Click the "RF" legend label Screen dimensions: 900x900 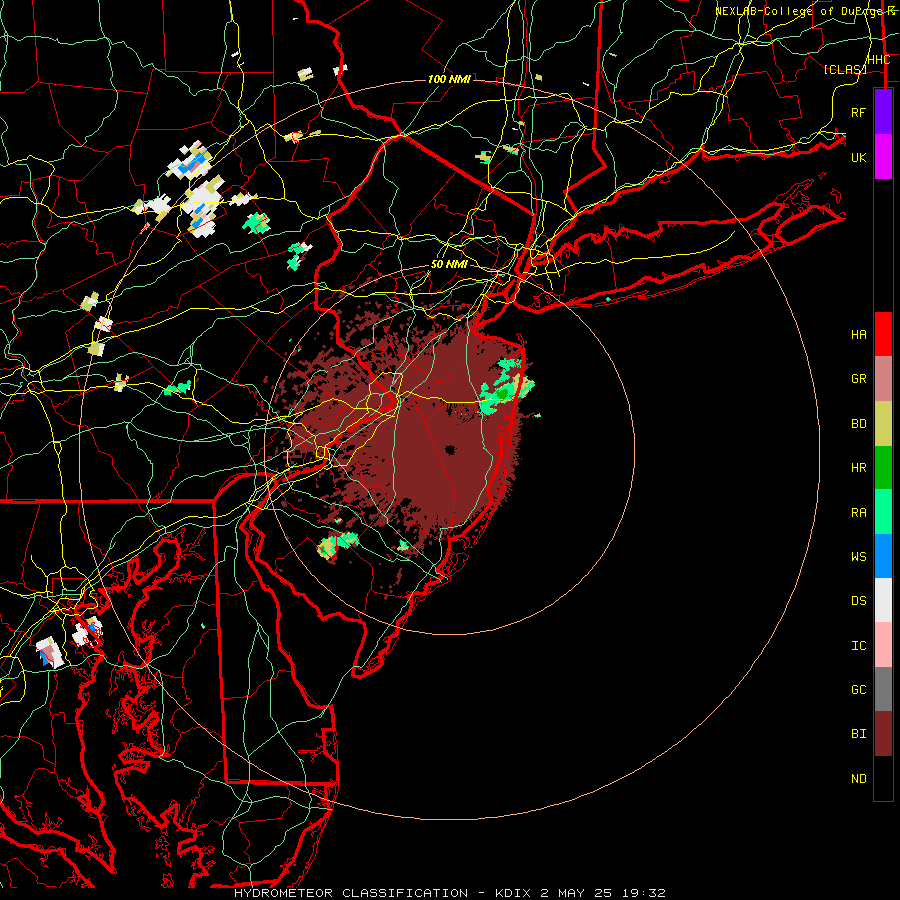(x=858, y=112)
